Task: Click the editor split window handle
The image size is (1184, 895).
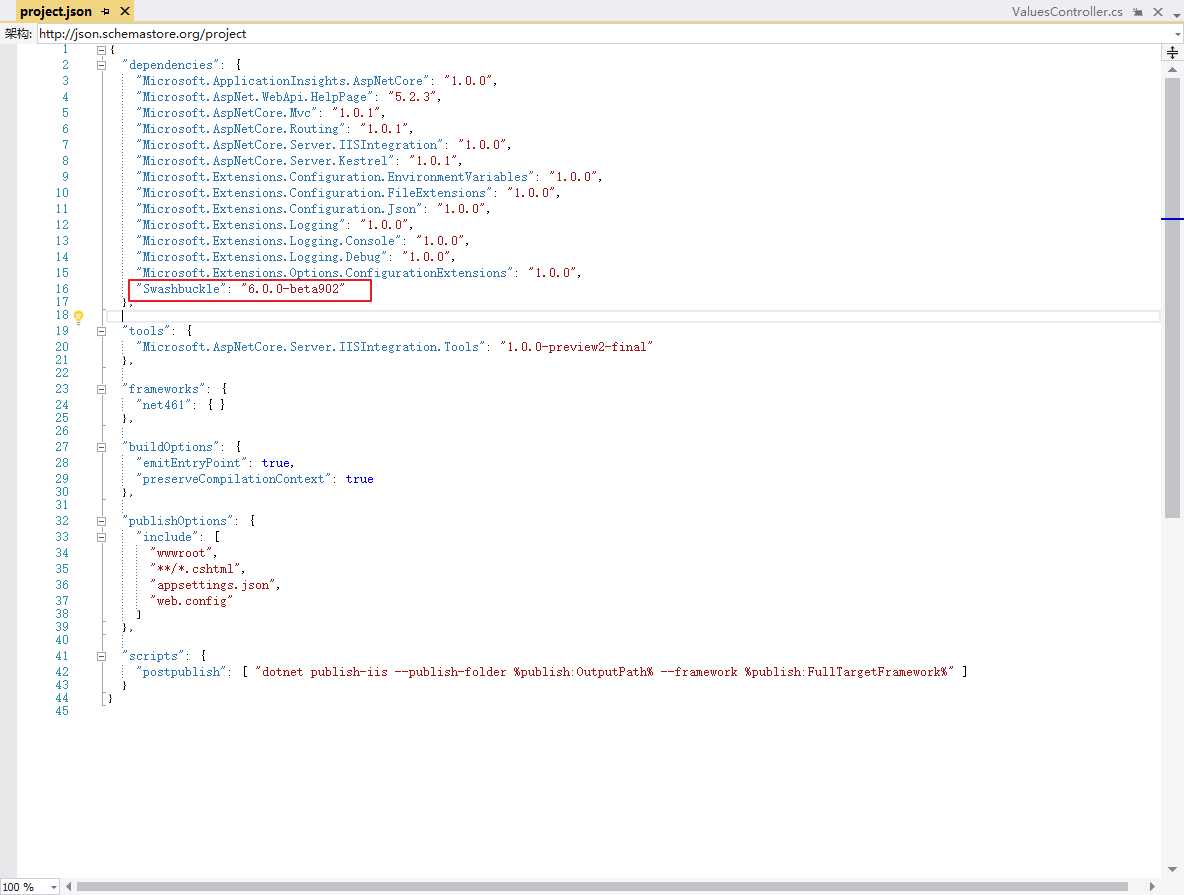Action: (1172, 52)
